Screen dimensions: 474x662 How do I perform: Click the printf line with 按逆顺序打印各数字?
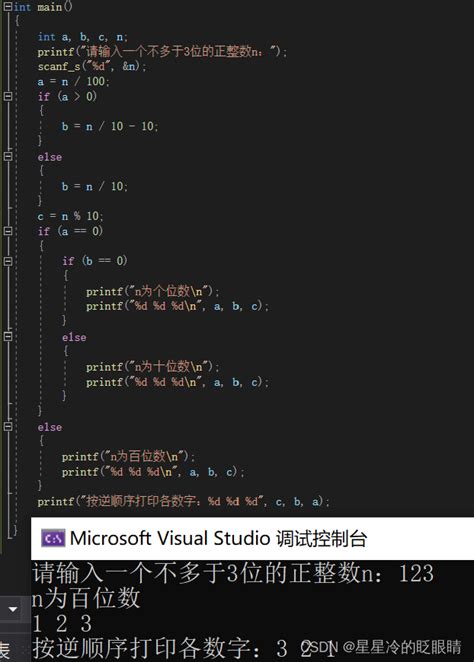point(183,502)
